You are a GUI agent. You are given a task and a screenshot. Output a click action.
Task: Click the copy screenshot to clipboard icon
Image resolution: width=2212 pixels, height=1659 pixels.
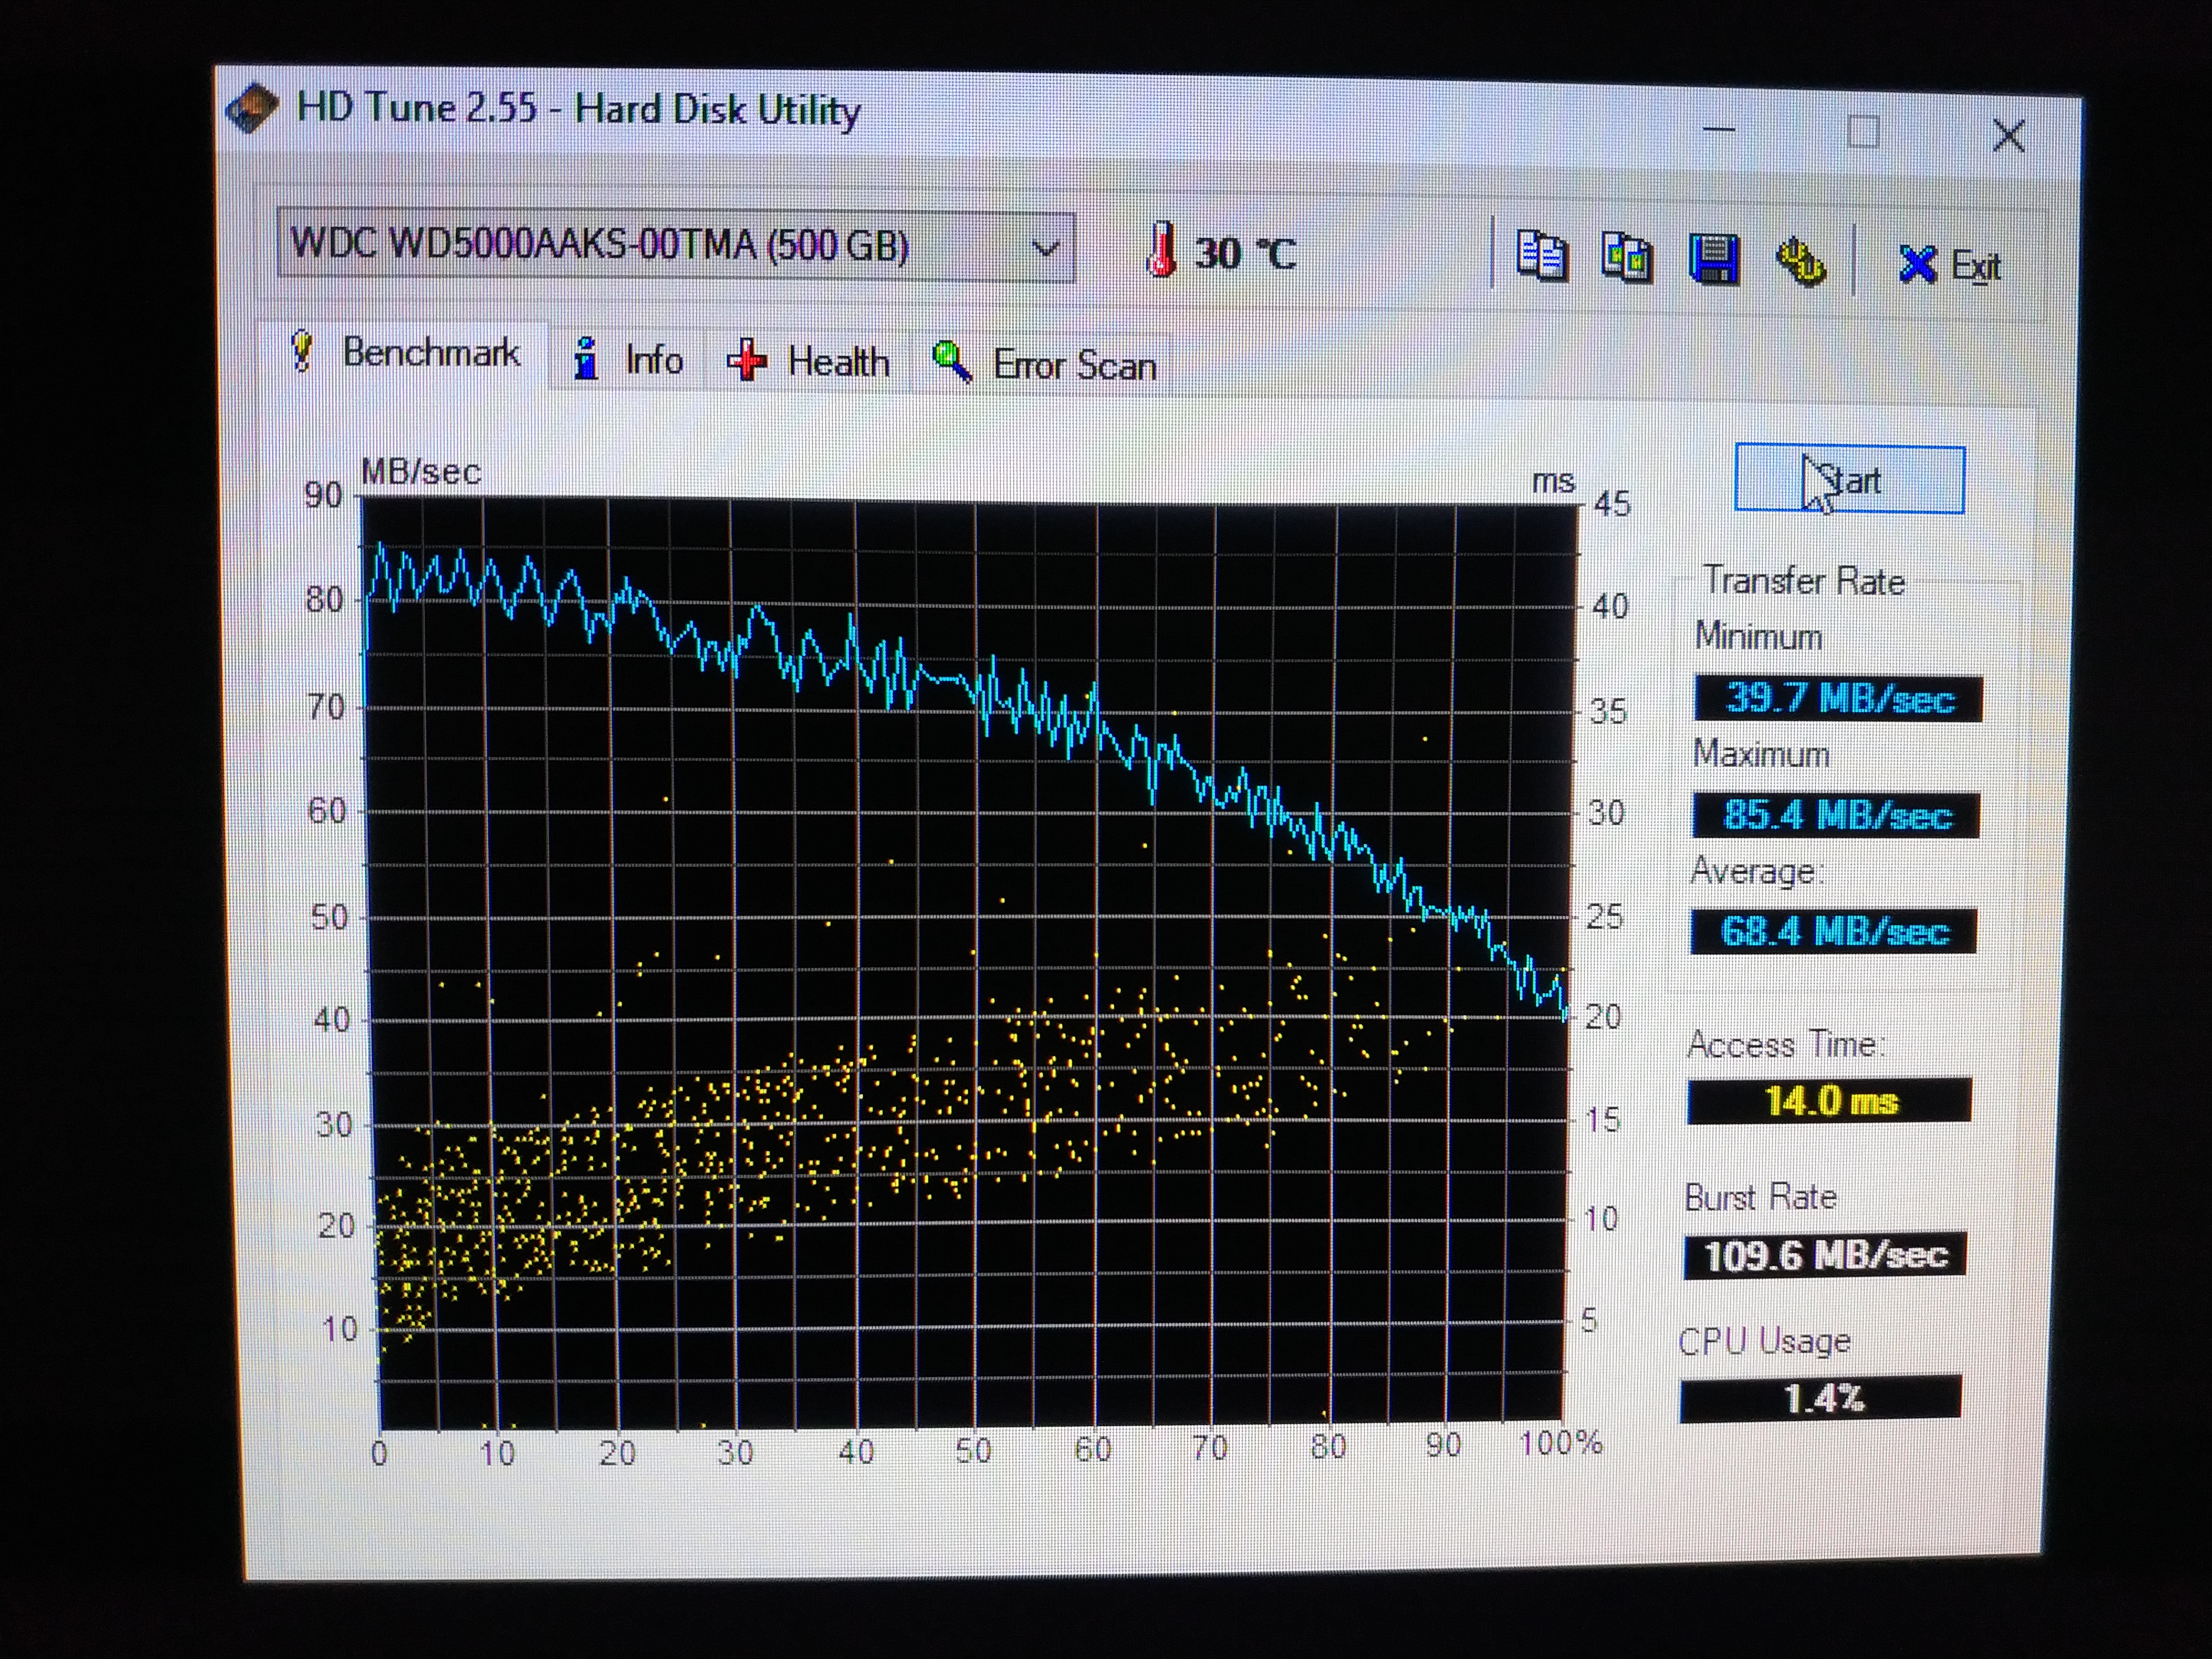pyautogui.click(x=1627, y=259)
